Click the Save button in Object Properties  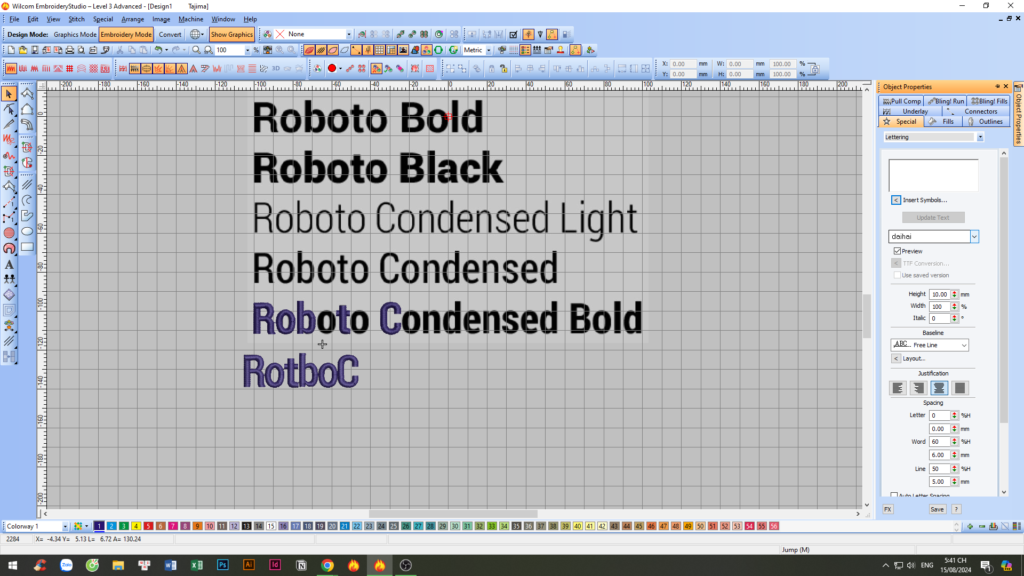(936, 509)
